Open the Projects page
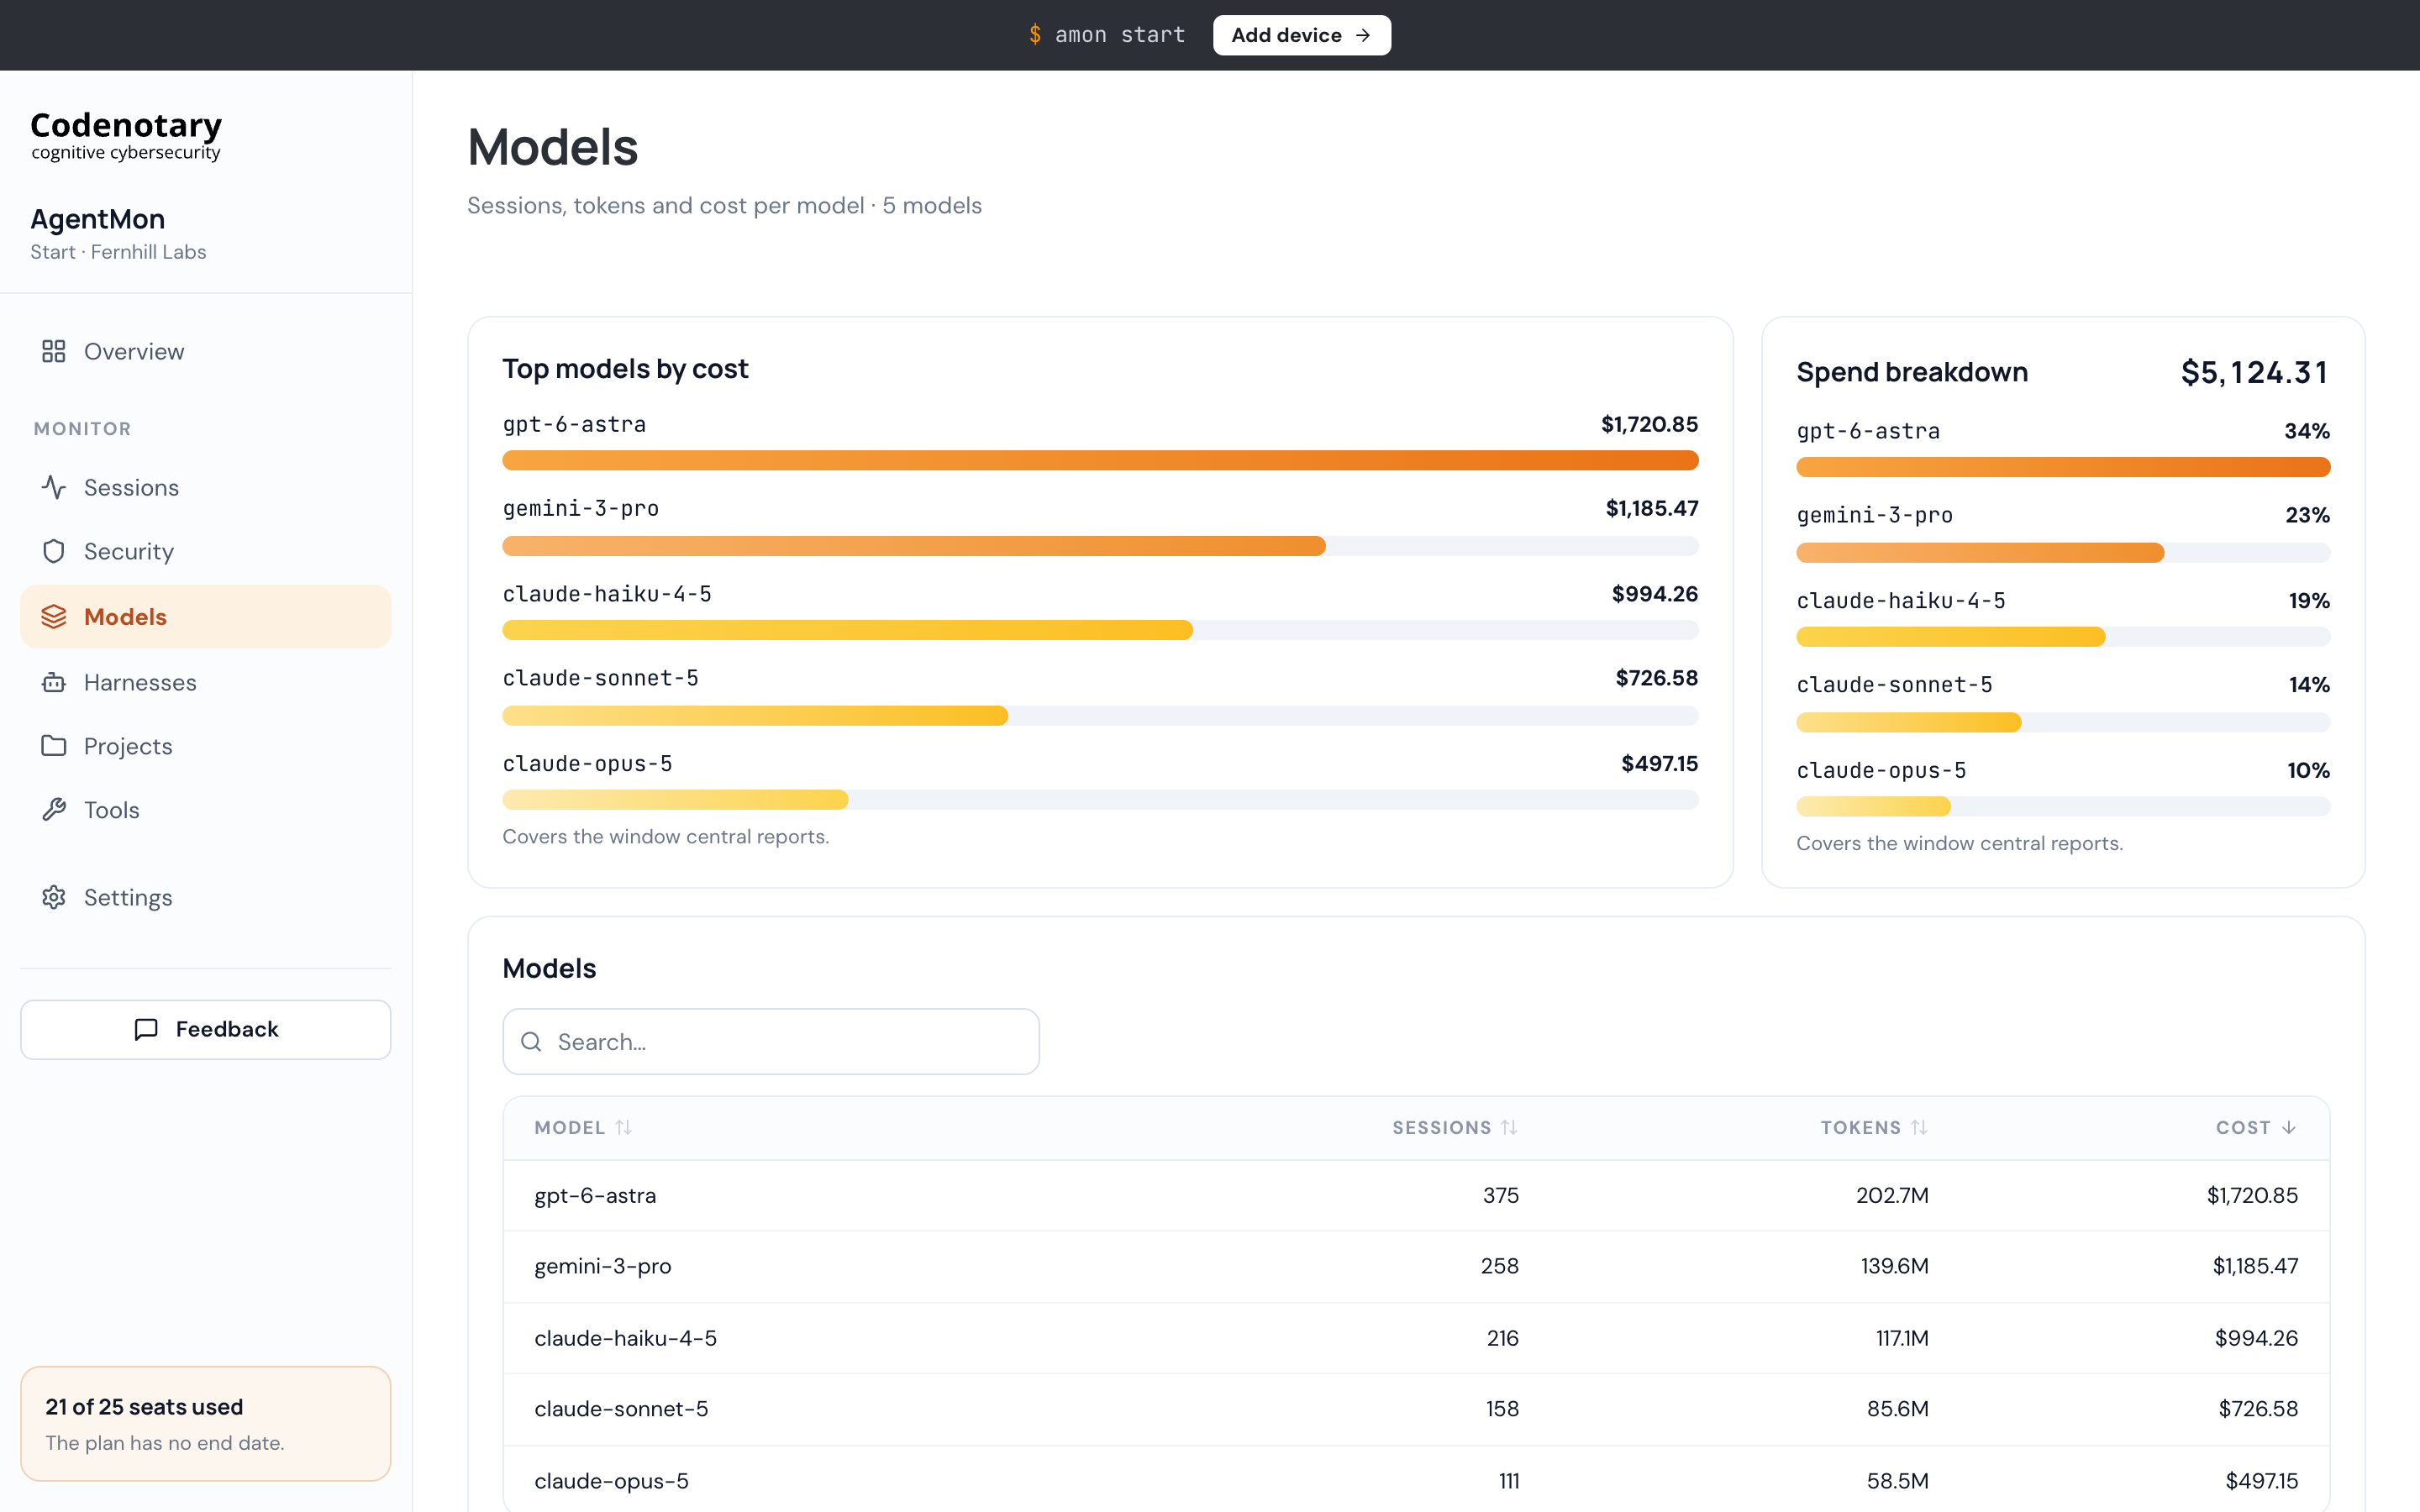Image resolution: width=2420 pixels, height=1512 pixels. point(206,746)
